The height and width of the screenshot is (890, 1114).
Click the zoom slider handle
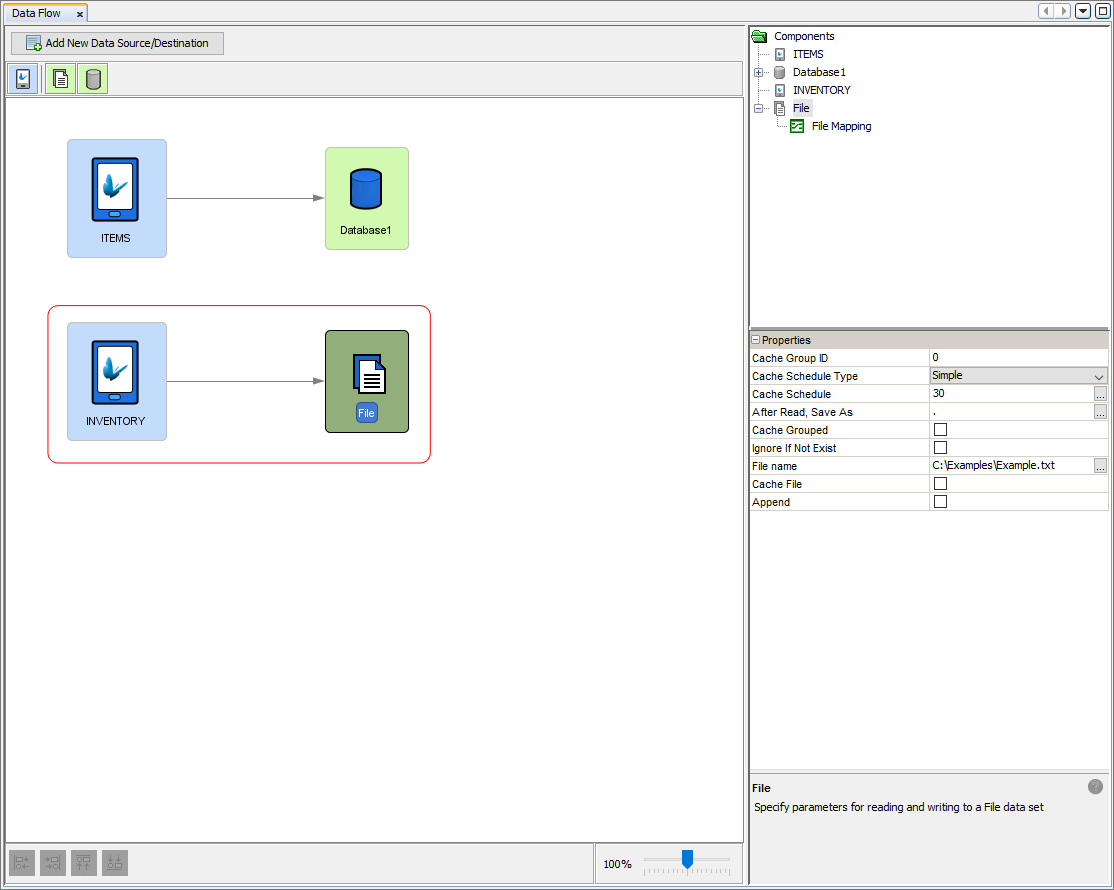pos(687,859)
